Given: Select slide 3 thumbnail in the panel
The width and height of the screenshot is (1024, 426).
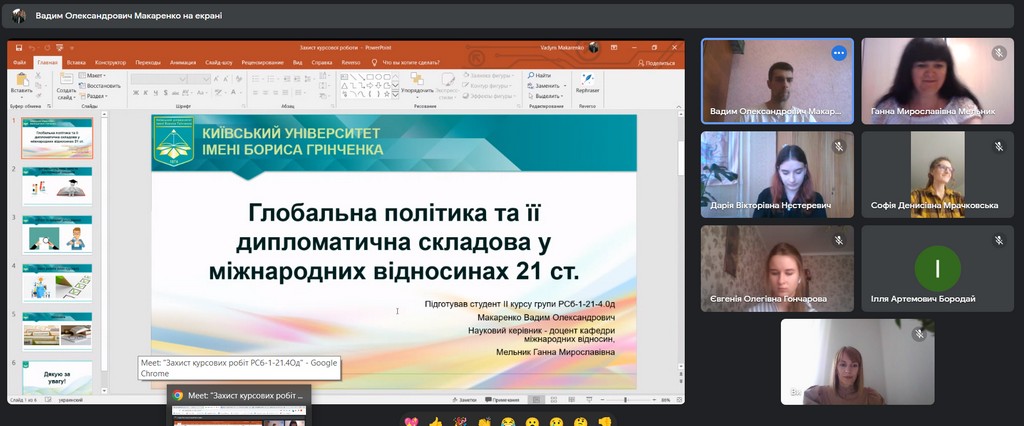Looking at the screenshot, I should click(57, 232).
